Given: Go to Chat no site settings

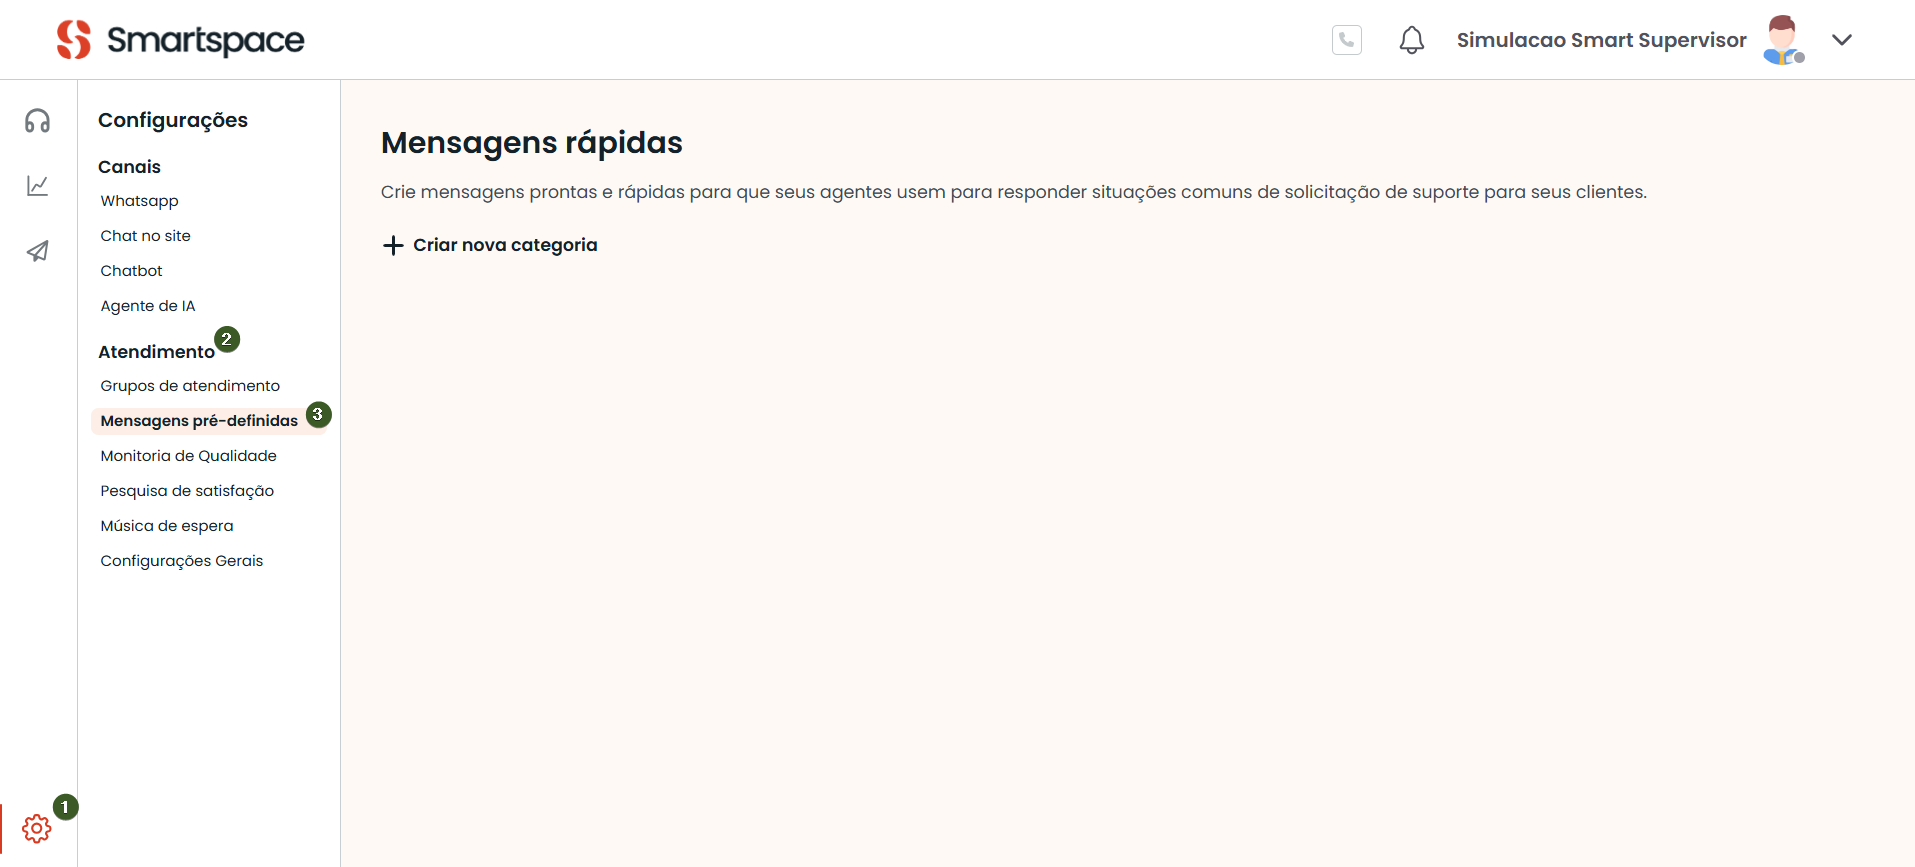Looking at the screenshot, I should pyautogui.click(x=145, y=236).
